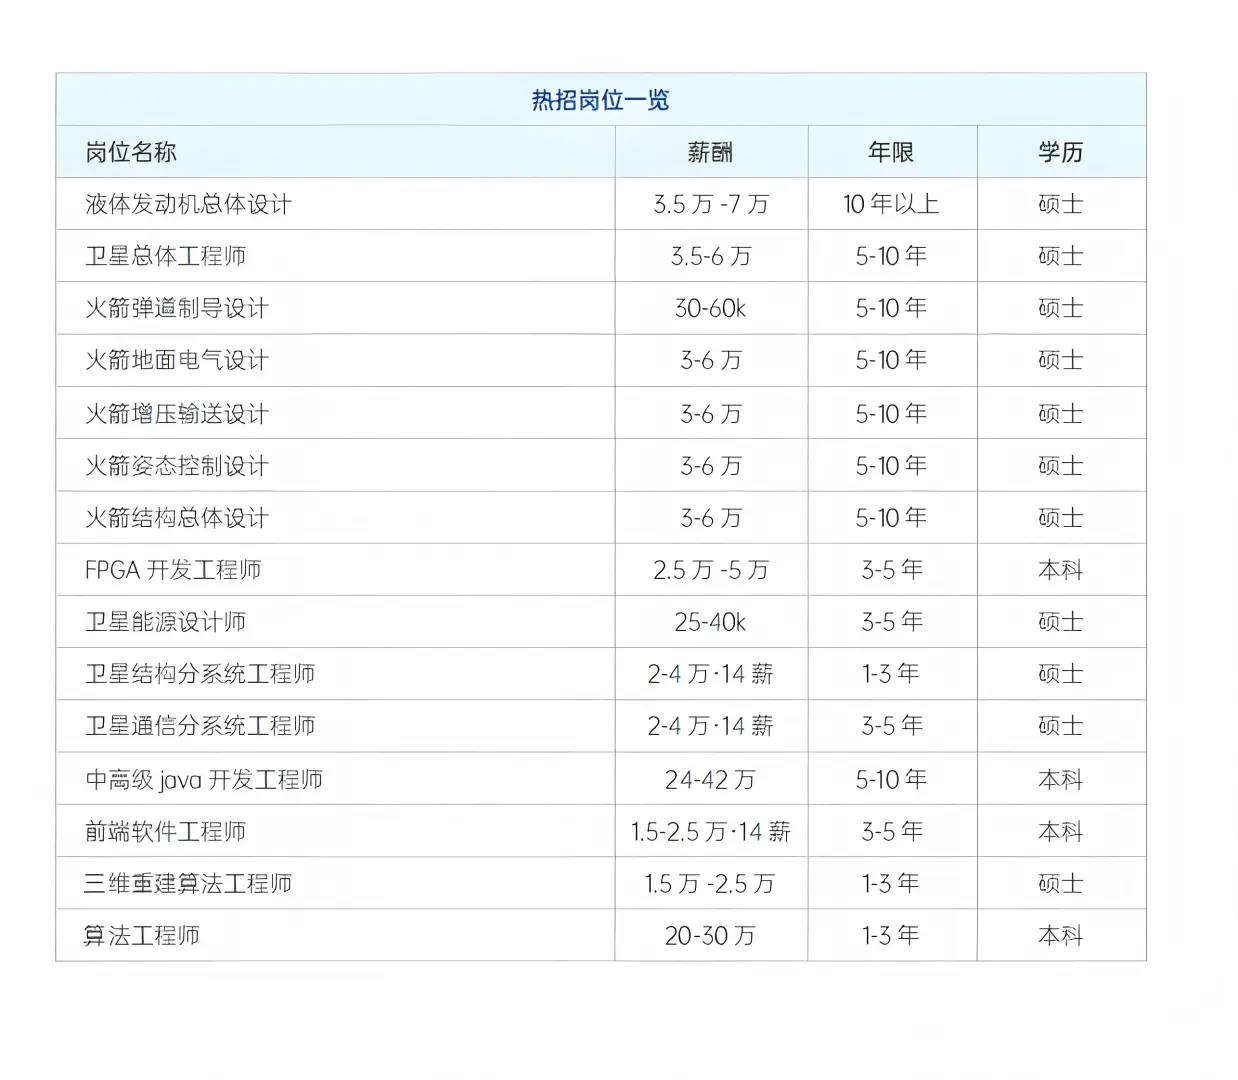Screen dimensions: 1238x1080
Task: Click the 10 年以上 experience cell
Action: pos(892,204)
